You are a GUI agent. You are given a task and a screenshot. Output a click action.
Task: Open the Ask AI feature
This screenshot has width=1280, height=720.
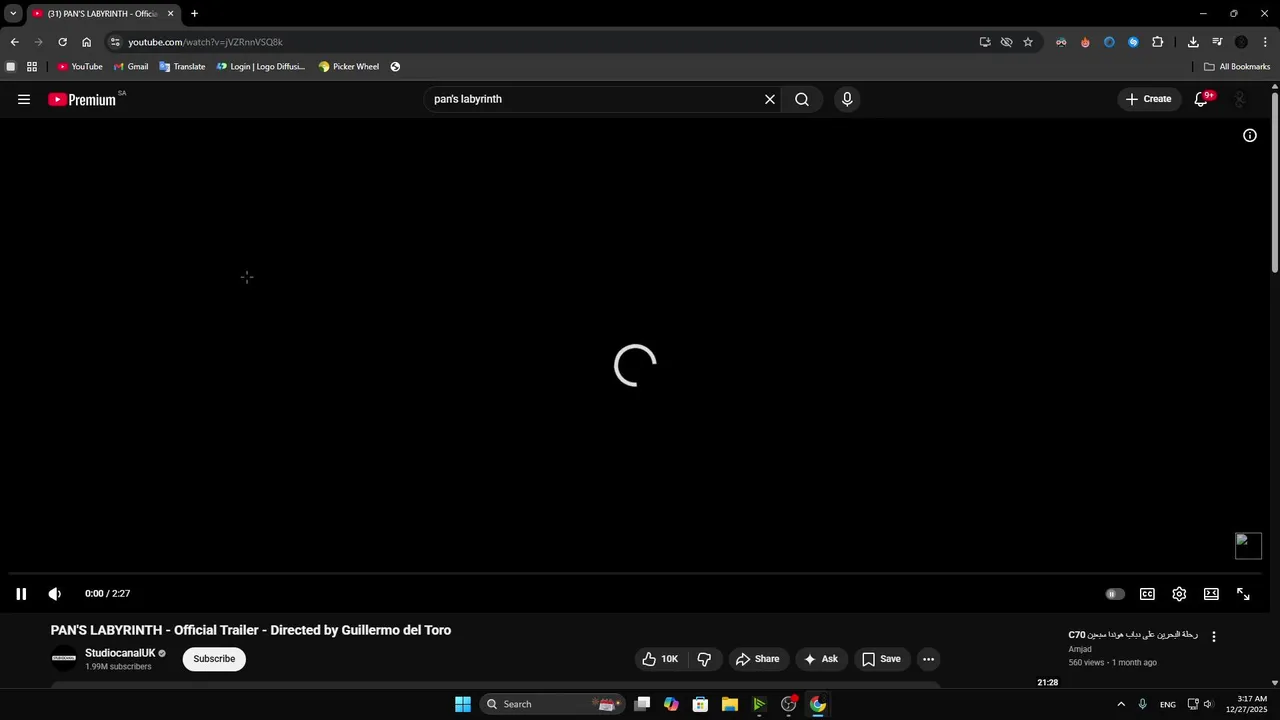[821, 659]
